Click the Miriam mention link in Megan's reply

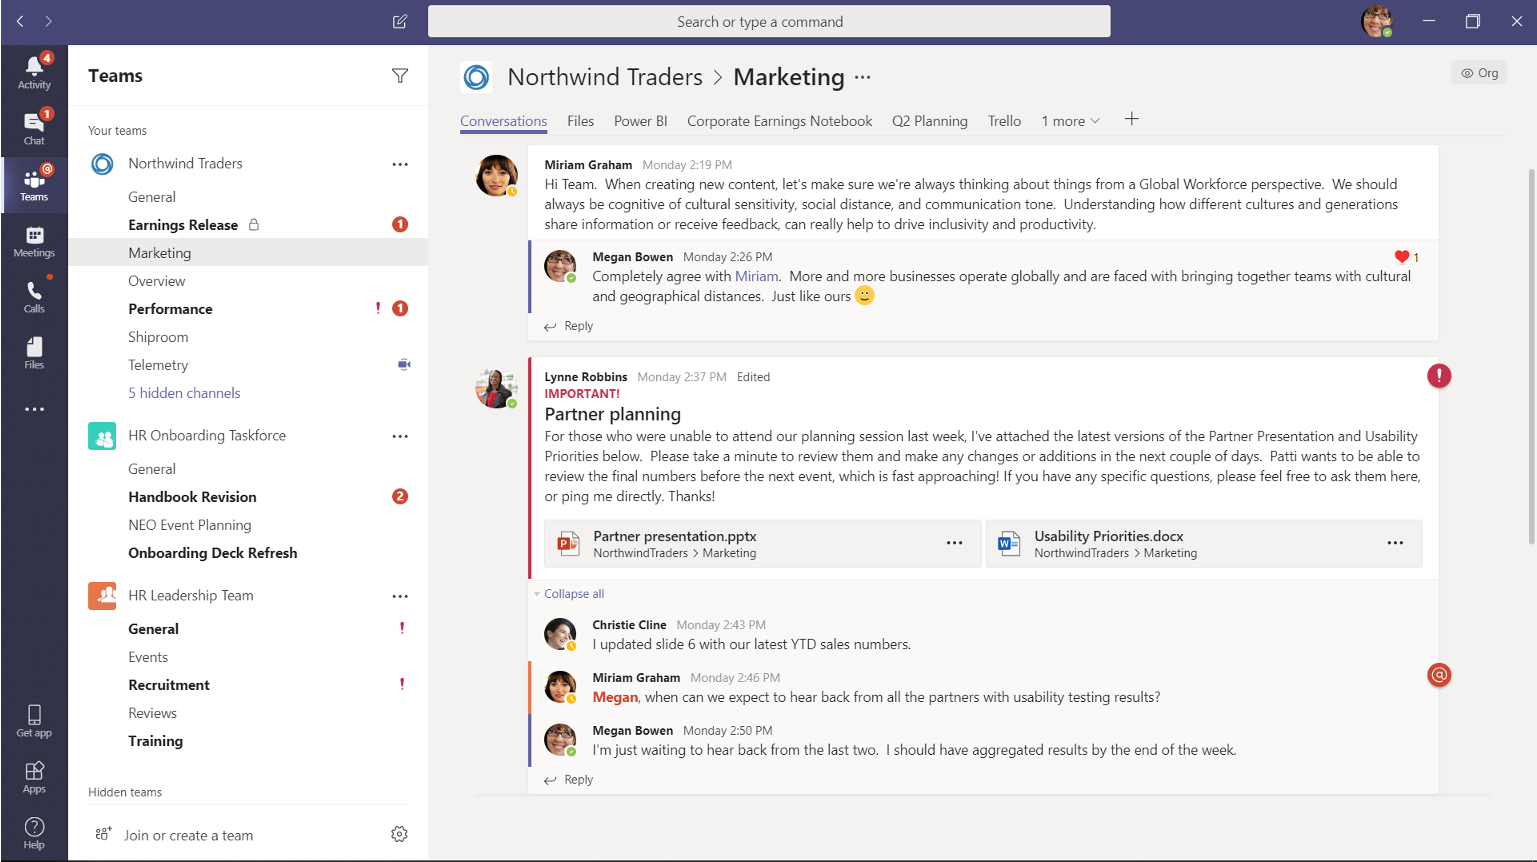[x=756, y=276]
